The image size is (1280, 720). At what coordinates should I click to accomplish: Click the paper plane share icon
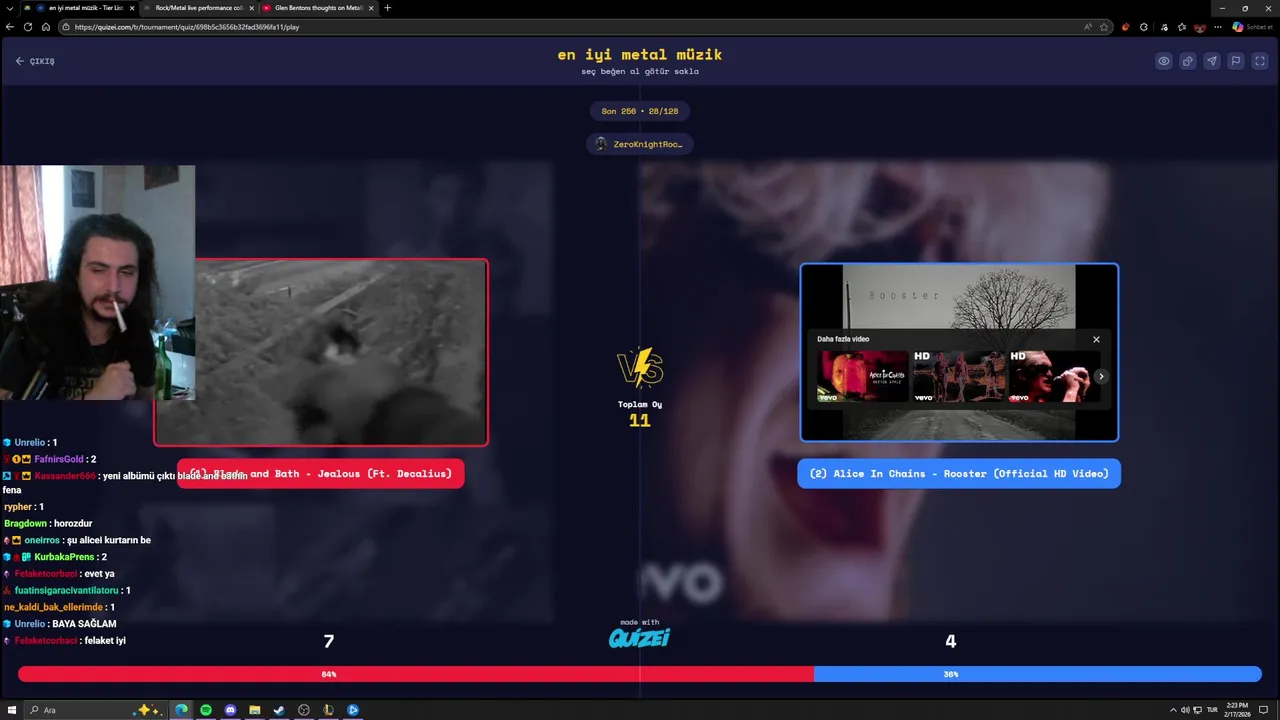point(1211,61)
